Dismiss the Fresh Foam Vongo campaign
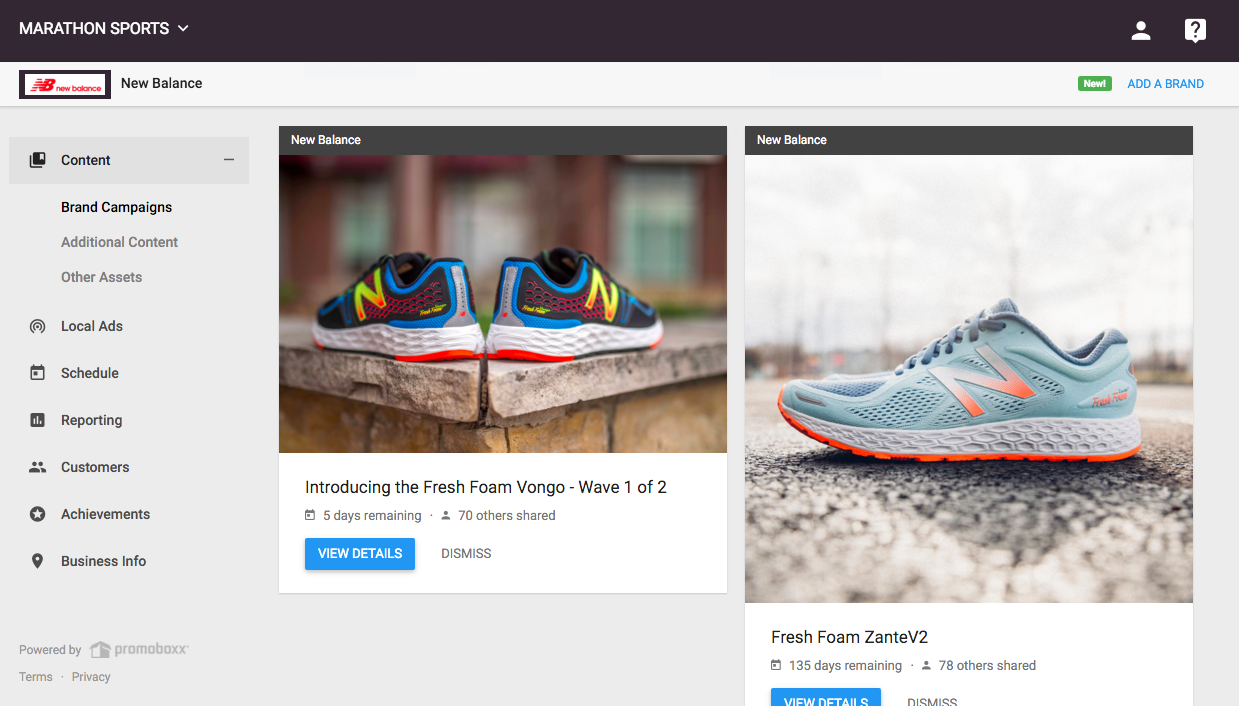Viewport: 1239px width, 706px height. (466, 553)
